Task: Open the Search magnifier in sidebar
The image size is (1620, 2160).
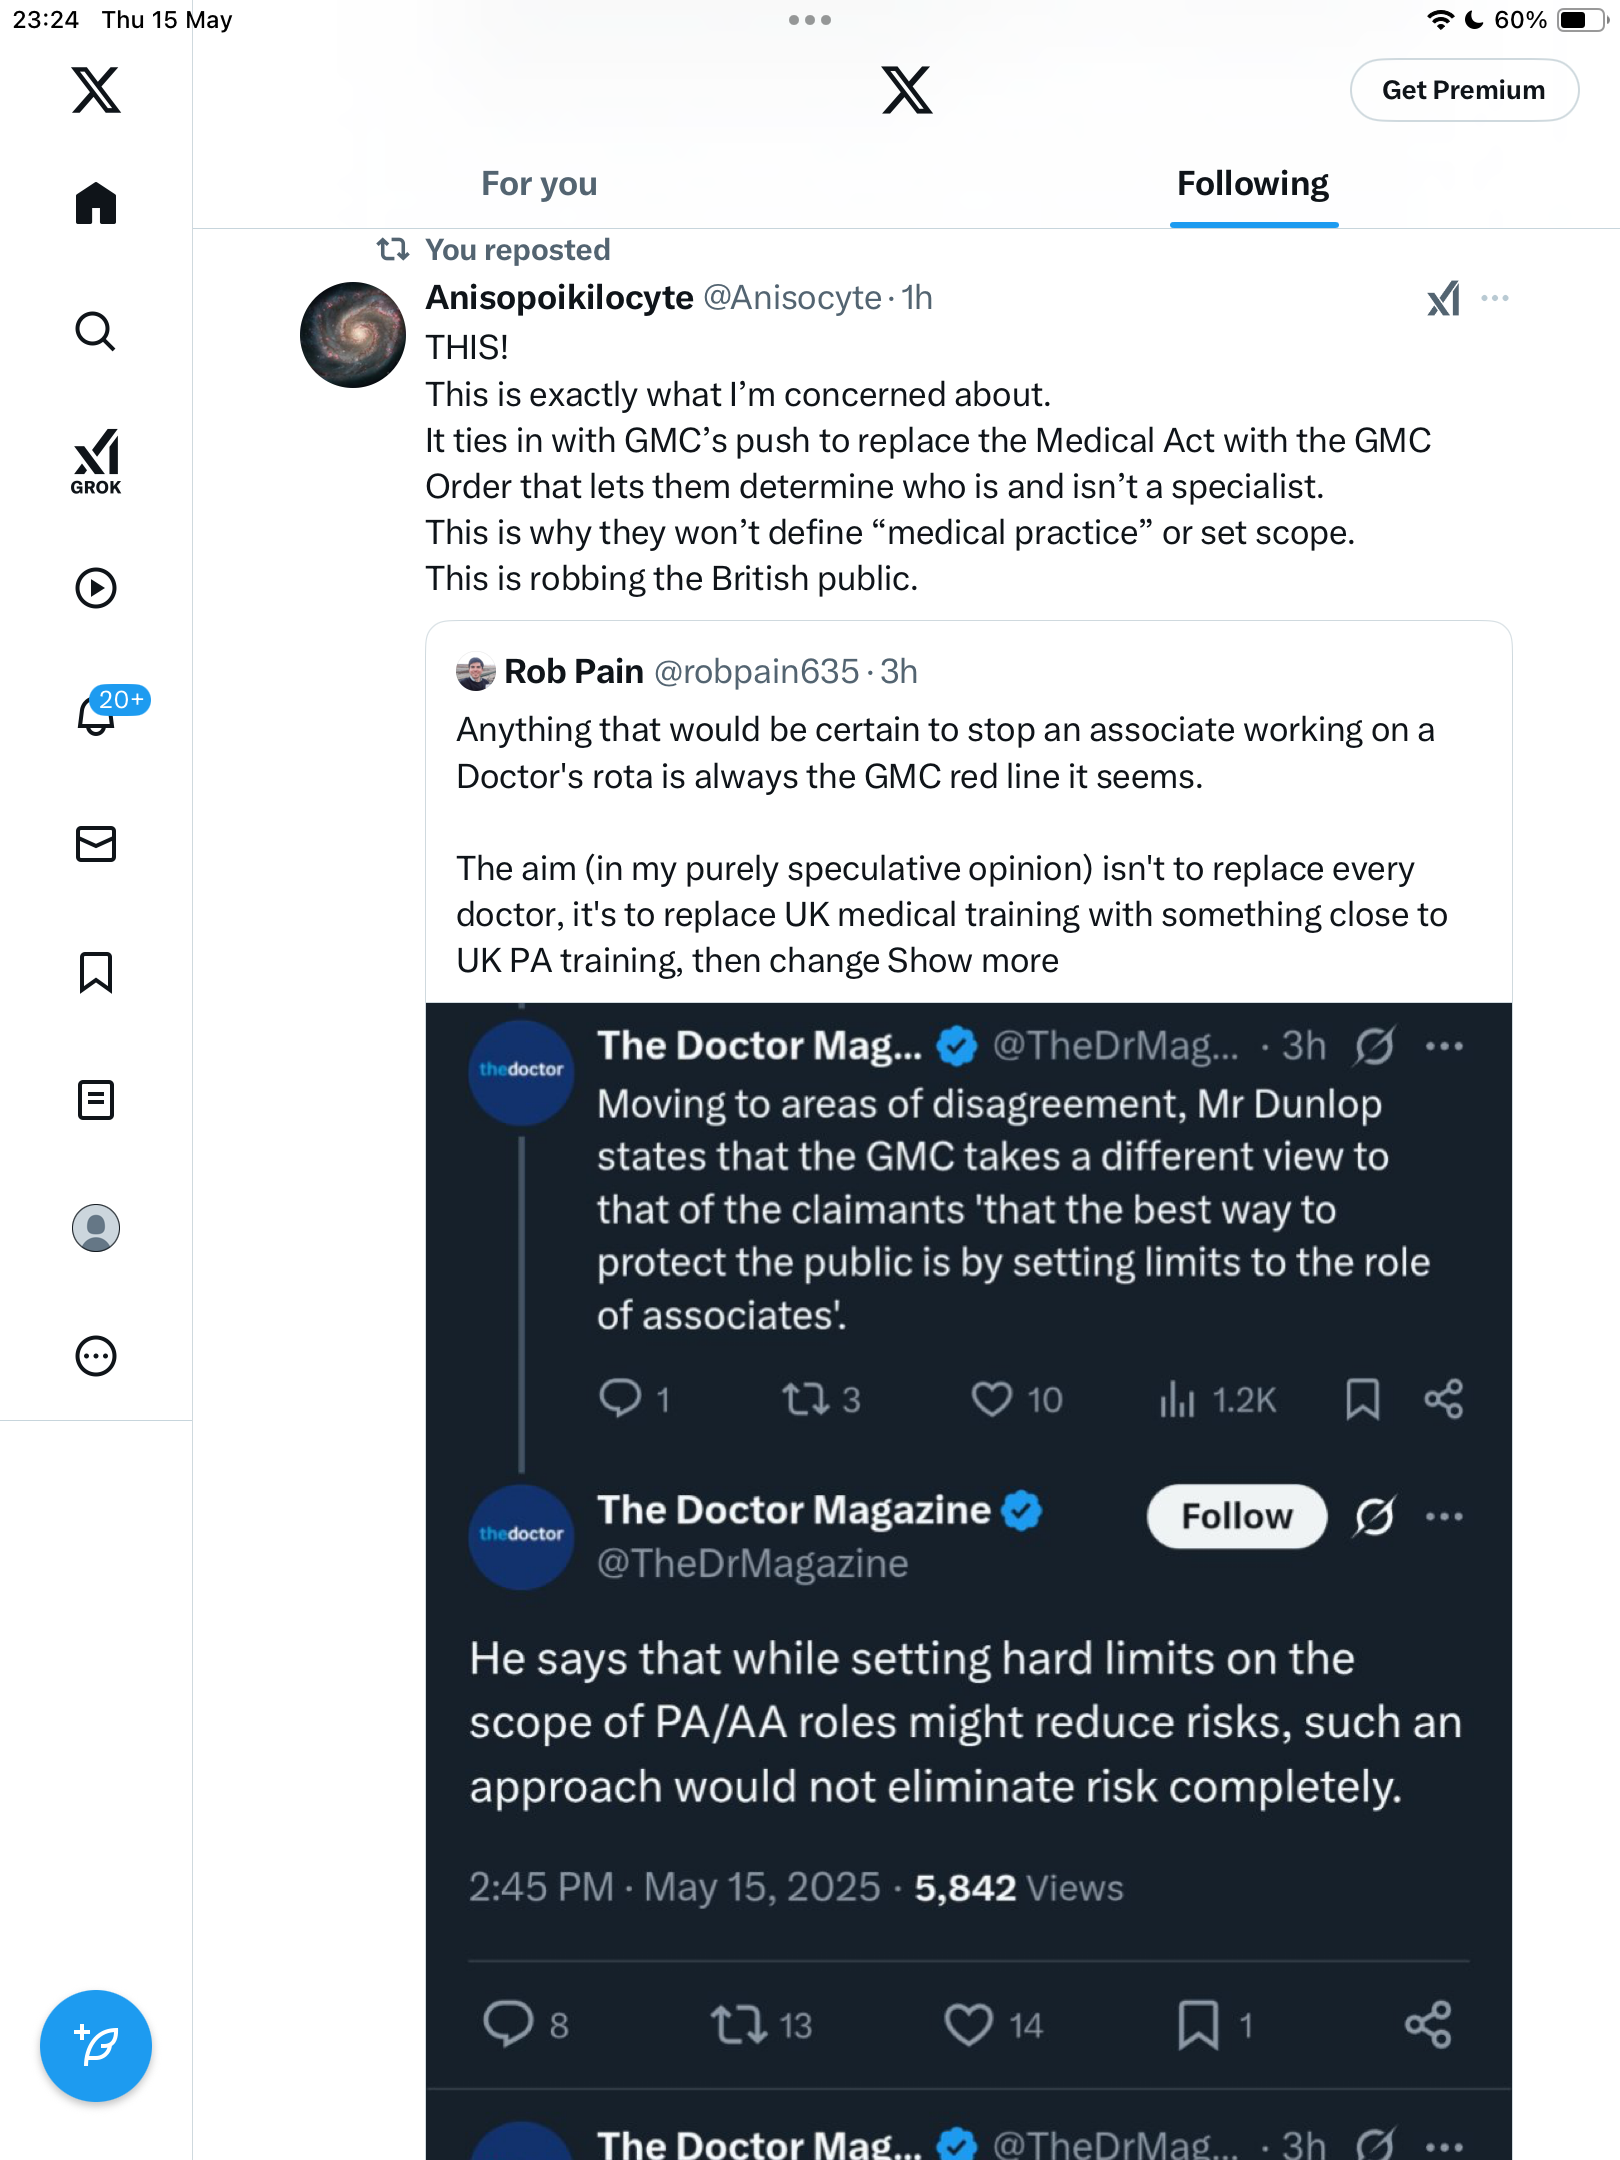Action: click(x=96, y=332)
